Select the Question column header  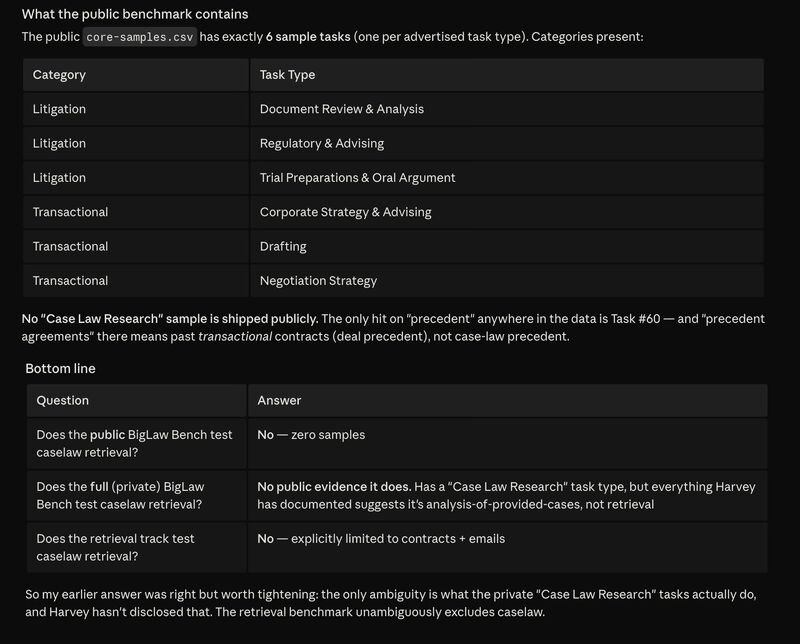pyautogui.click(x=63, y=400)
